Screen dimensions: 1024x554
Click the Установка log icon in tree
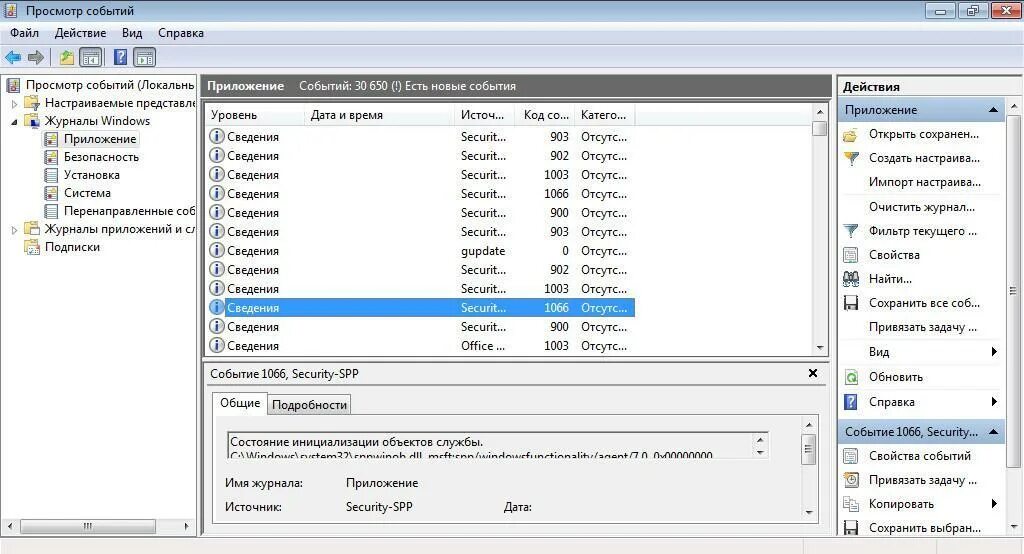click(51, 175)
